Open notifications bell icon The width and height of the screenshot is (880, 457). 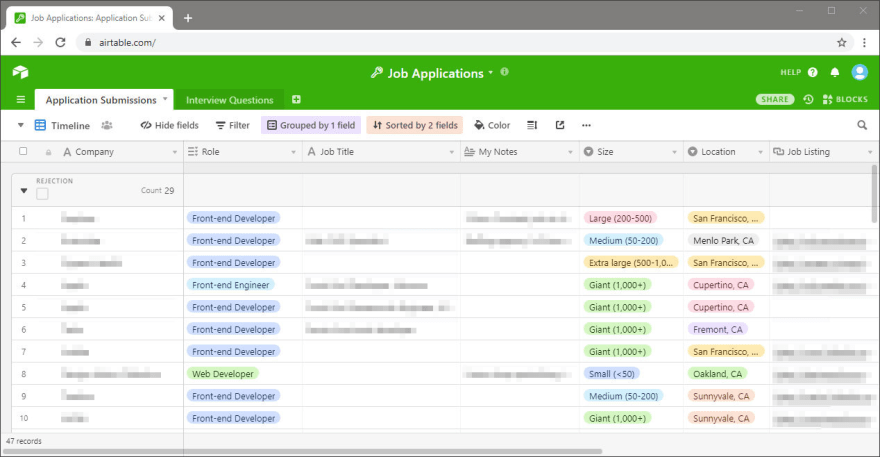point(835,72)
